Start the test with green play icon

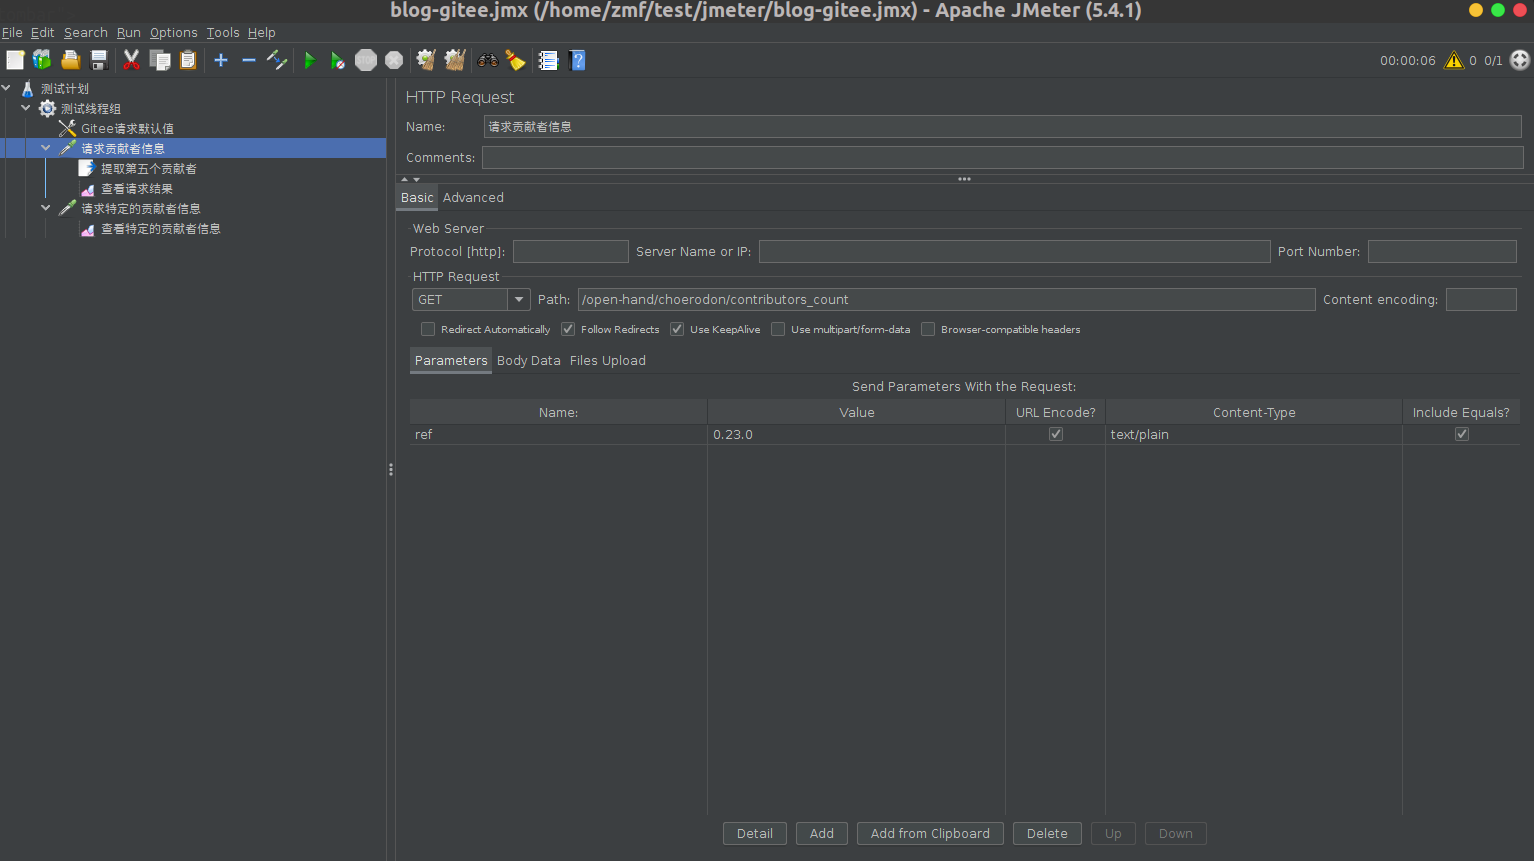pos(310,60)
